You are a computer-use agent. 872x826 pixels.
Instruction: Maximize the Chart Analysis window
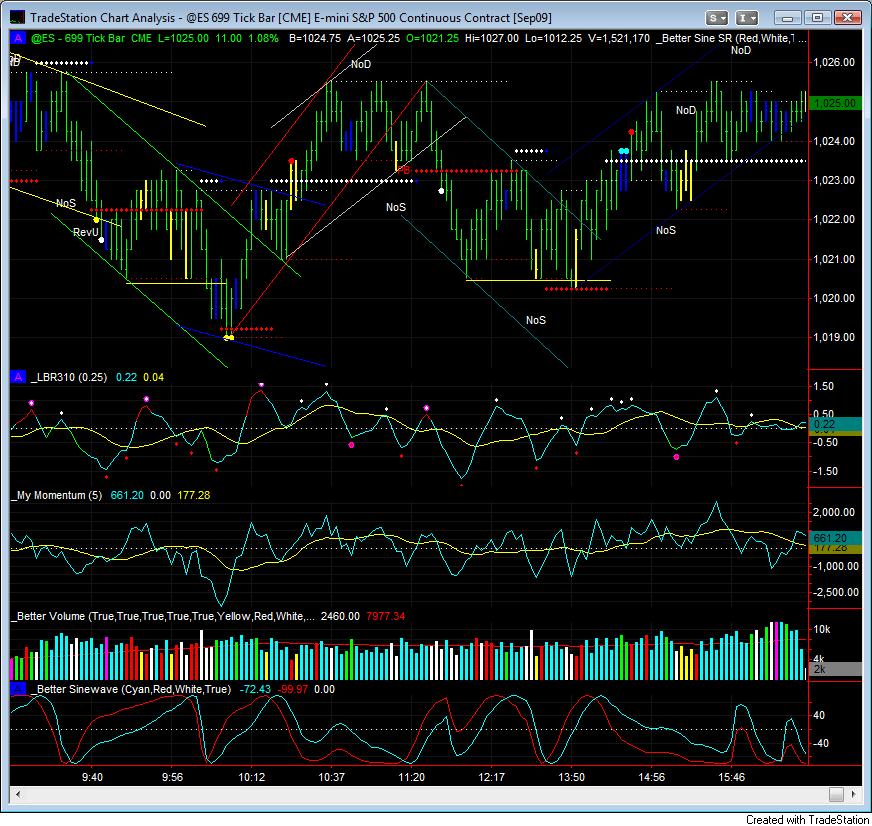817,18
